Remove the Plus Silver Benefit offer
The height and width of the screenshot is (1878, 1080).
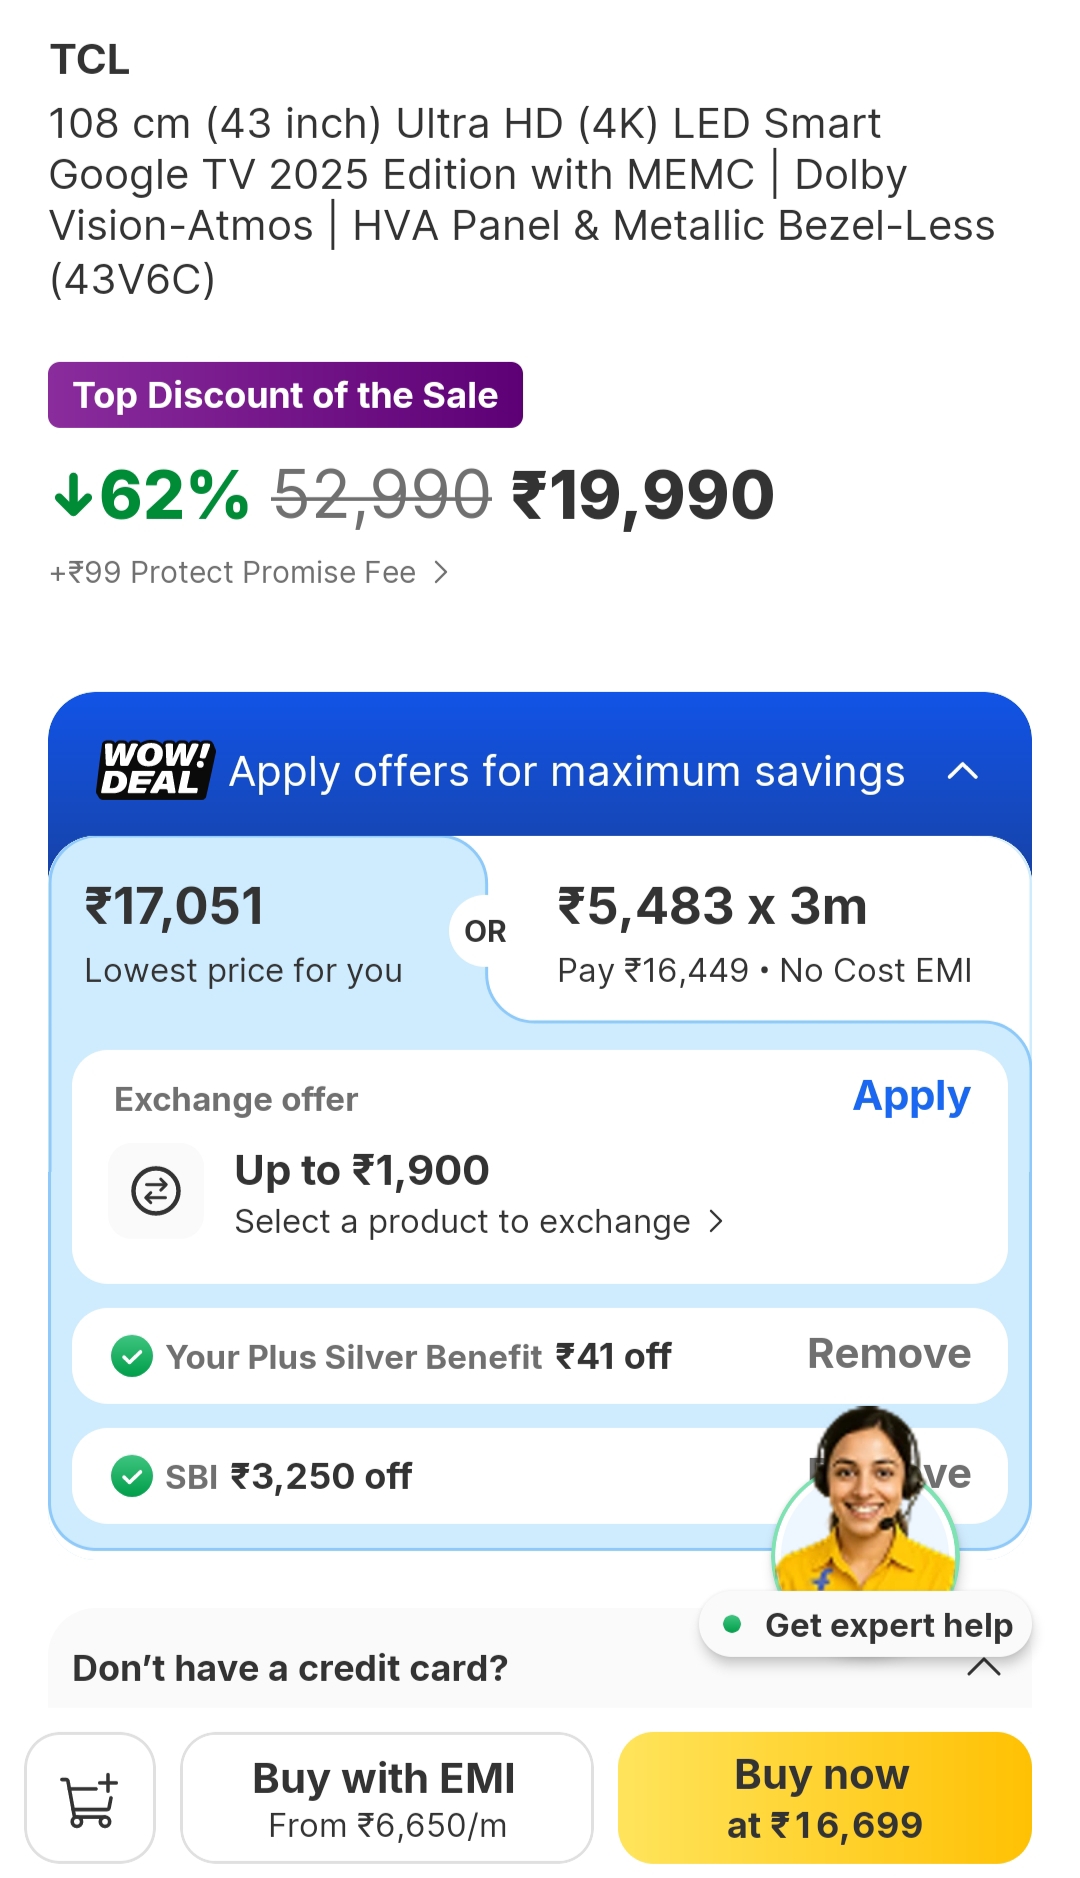(x=889, y=1354)
